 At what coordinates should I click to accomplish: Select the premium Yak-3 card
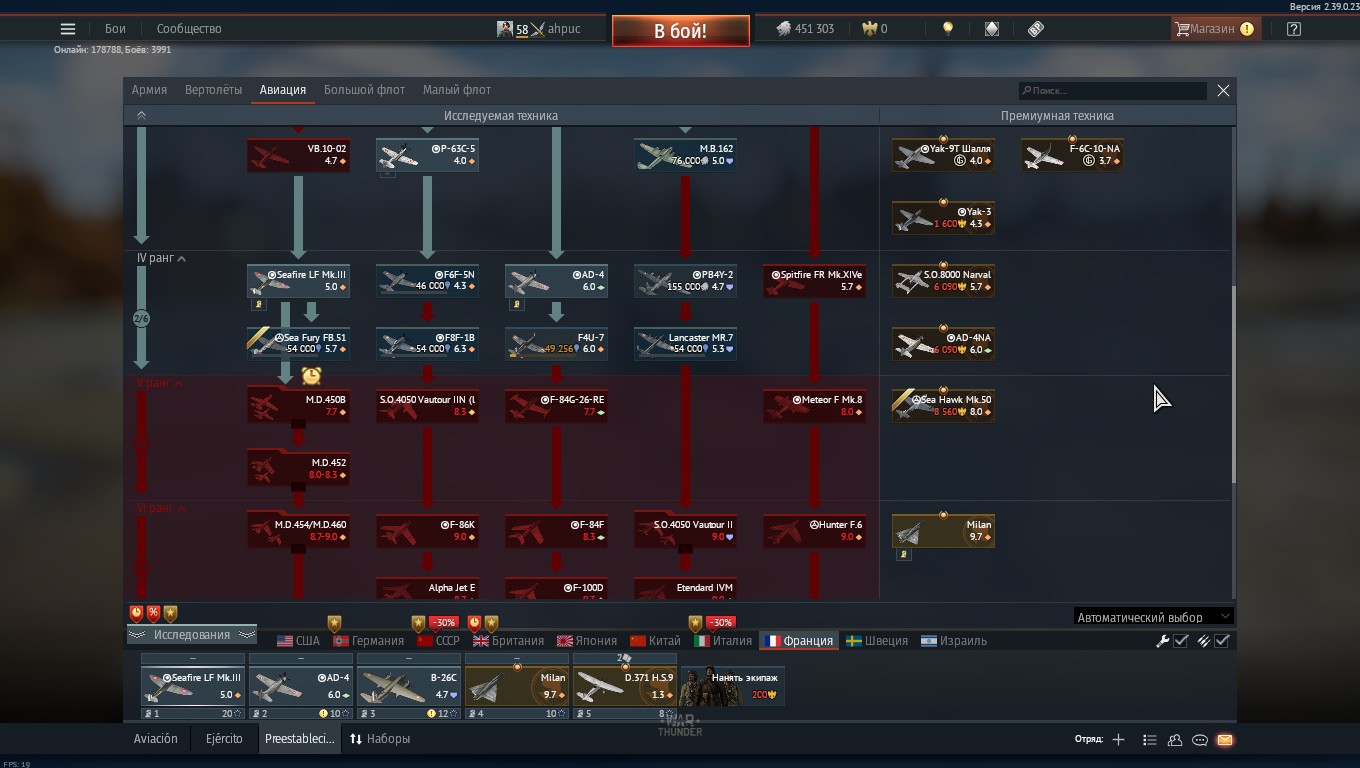tap(943, 218)
